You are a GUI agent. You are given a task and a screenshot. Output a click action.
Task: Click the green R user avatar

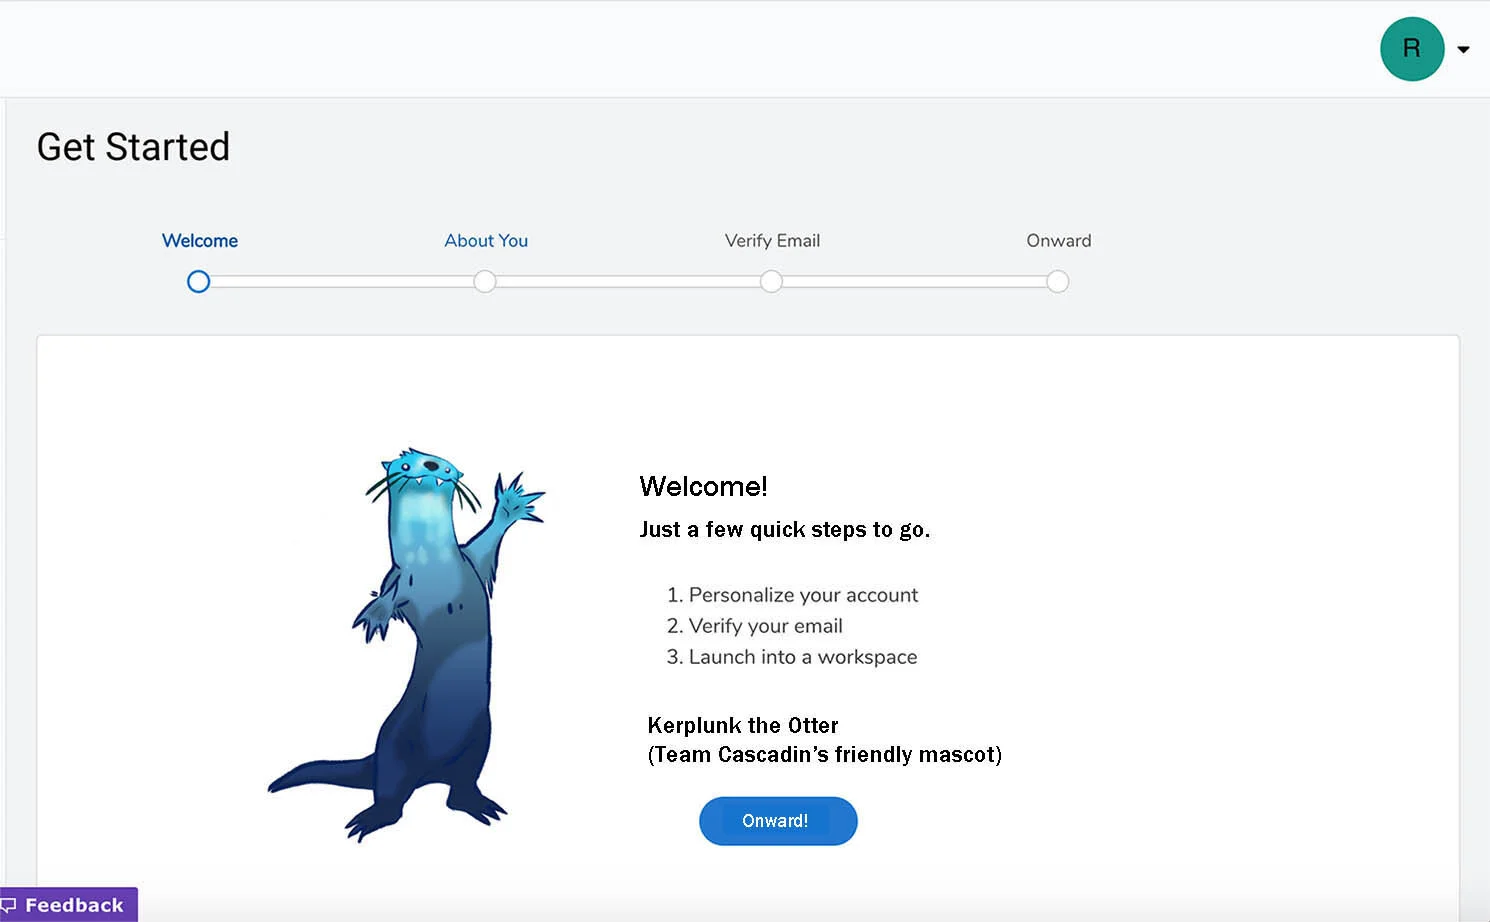tap(1412, 49)
